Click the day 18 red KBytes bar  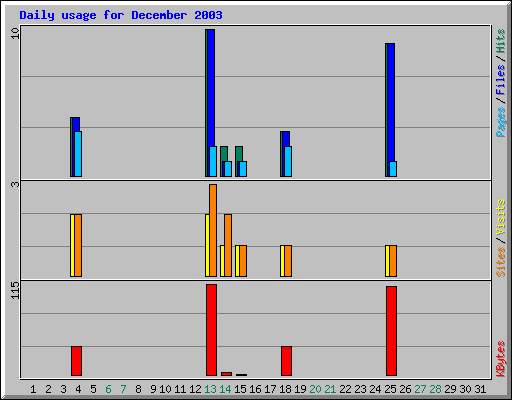[286, 361]
